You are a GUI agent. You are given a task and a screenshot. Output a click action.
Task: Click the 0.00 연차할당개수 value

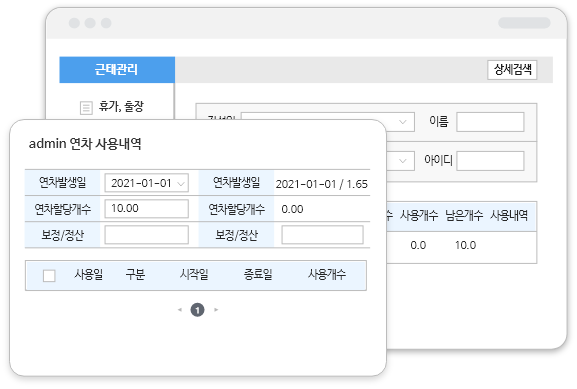click(x=292, y=209)
